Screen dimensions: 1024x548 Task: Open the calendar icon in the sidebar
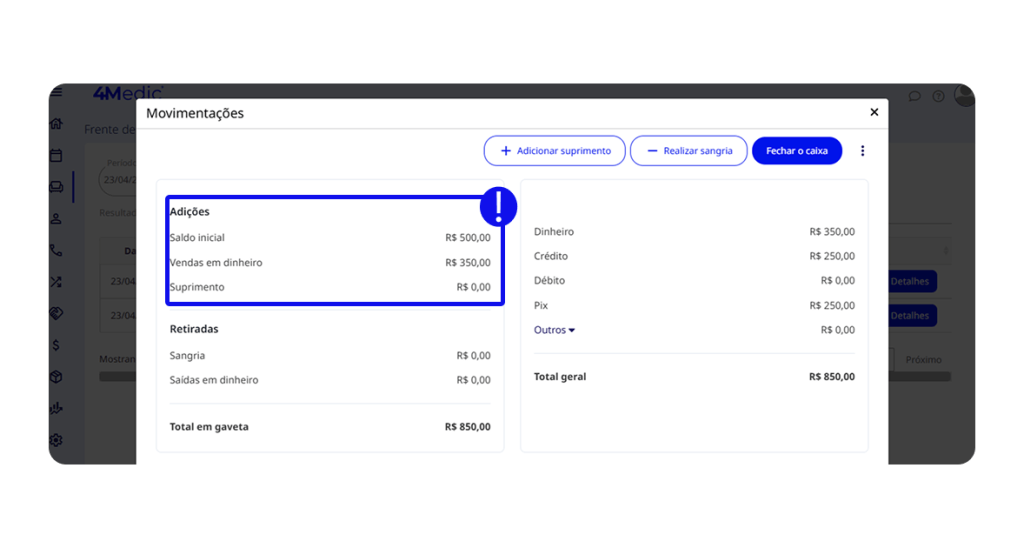[56, 155]
